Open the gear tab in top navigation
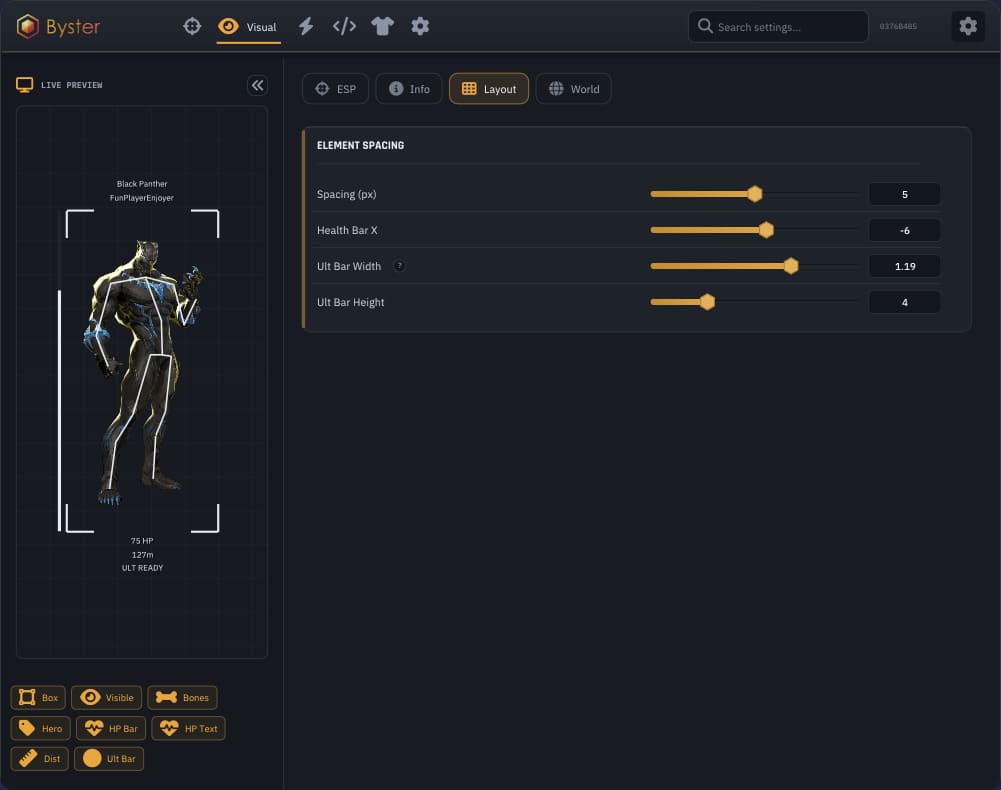 click(x=420, y=26)
